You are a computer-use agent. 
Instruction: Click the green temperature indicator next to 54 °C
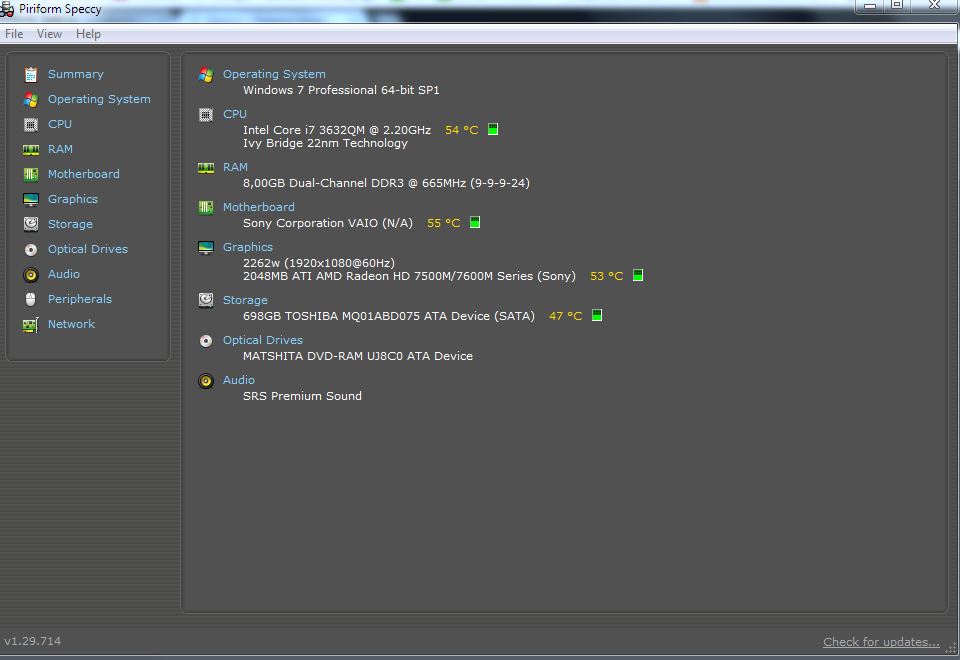493,129
